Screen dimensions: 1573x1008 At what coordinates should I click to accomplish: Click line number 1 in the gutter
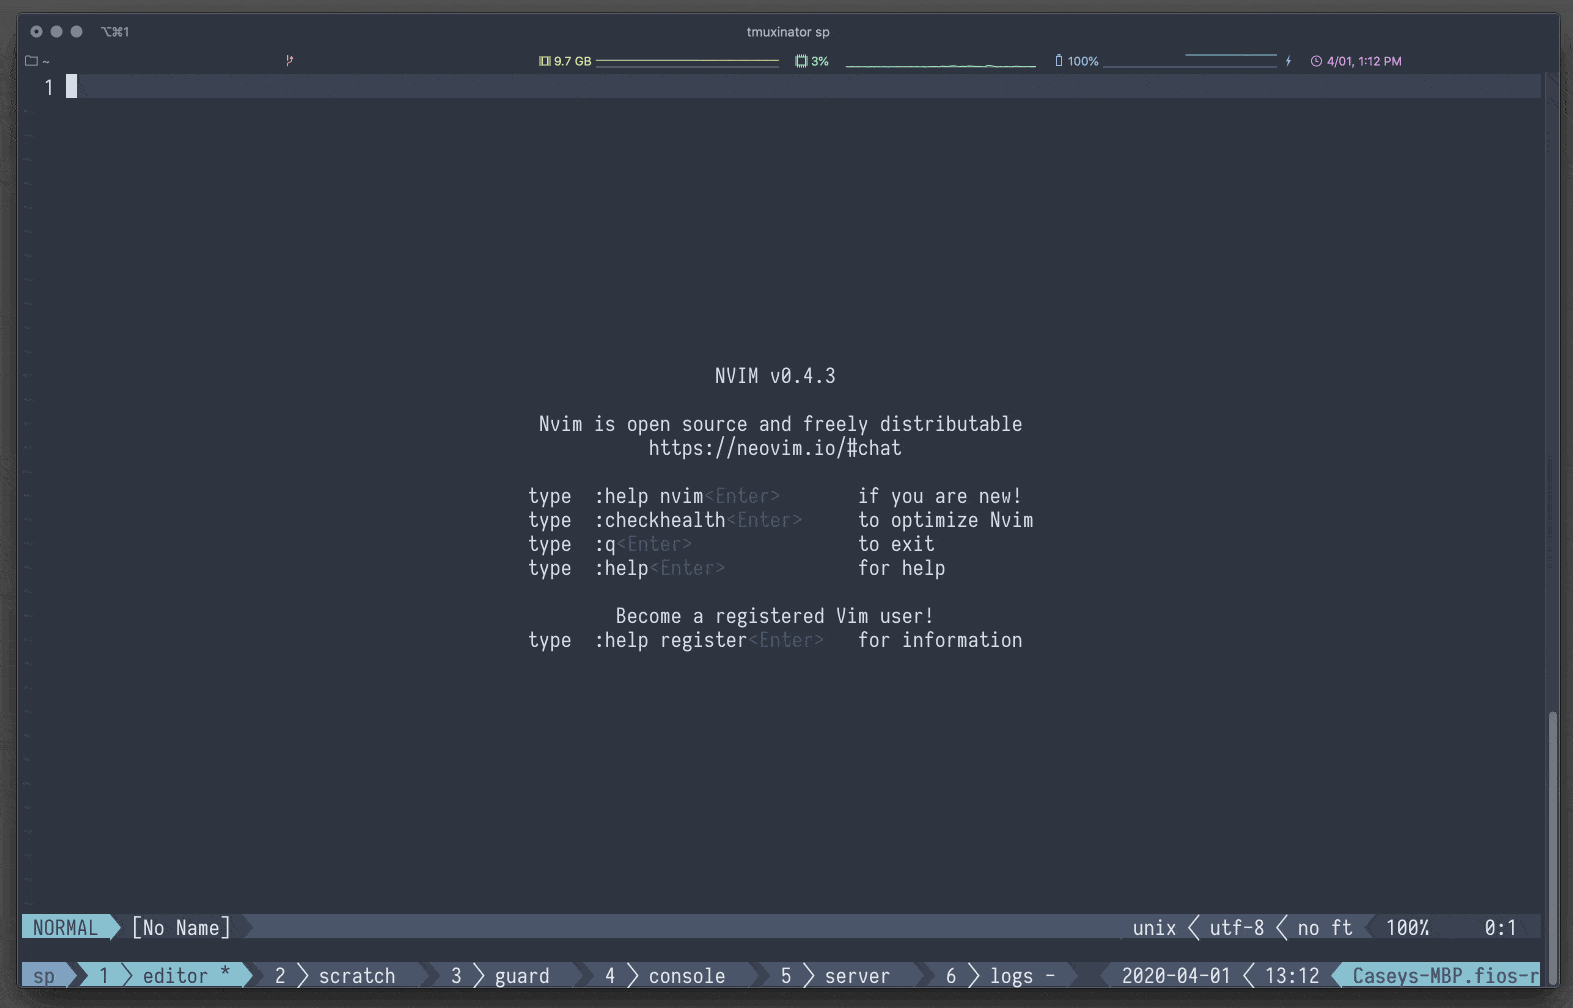[x=48, y=87]
